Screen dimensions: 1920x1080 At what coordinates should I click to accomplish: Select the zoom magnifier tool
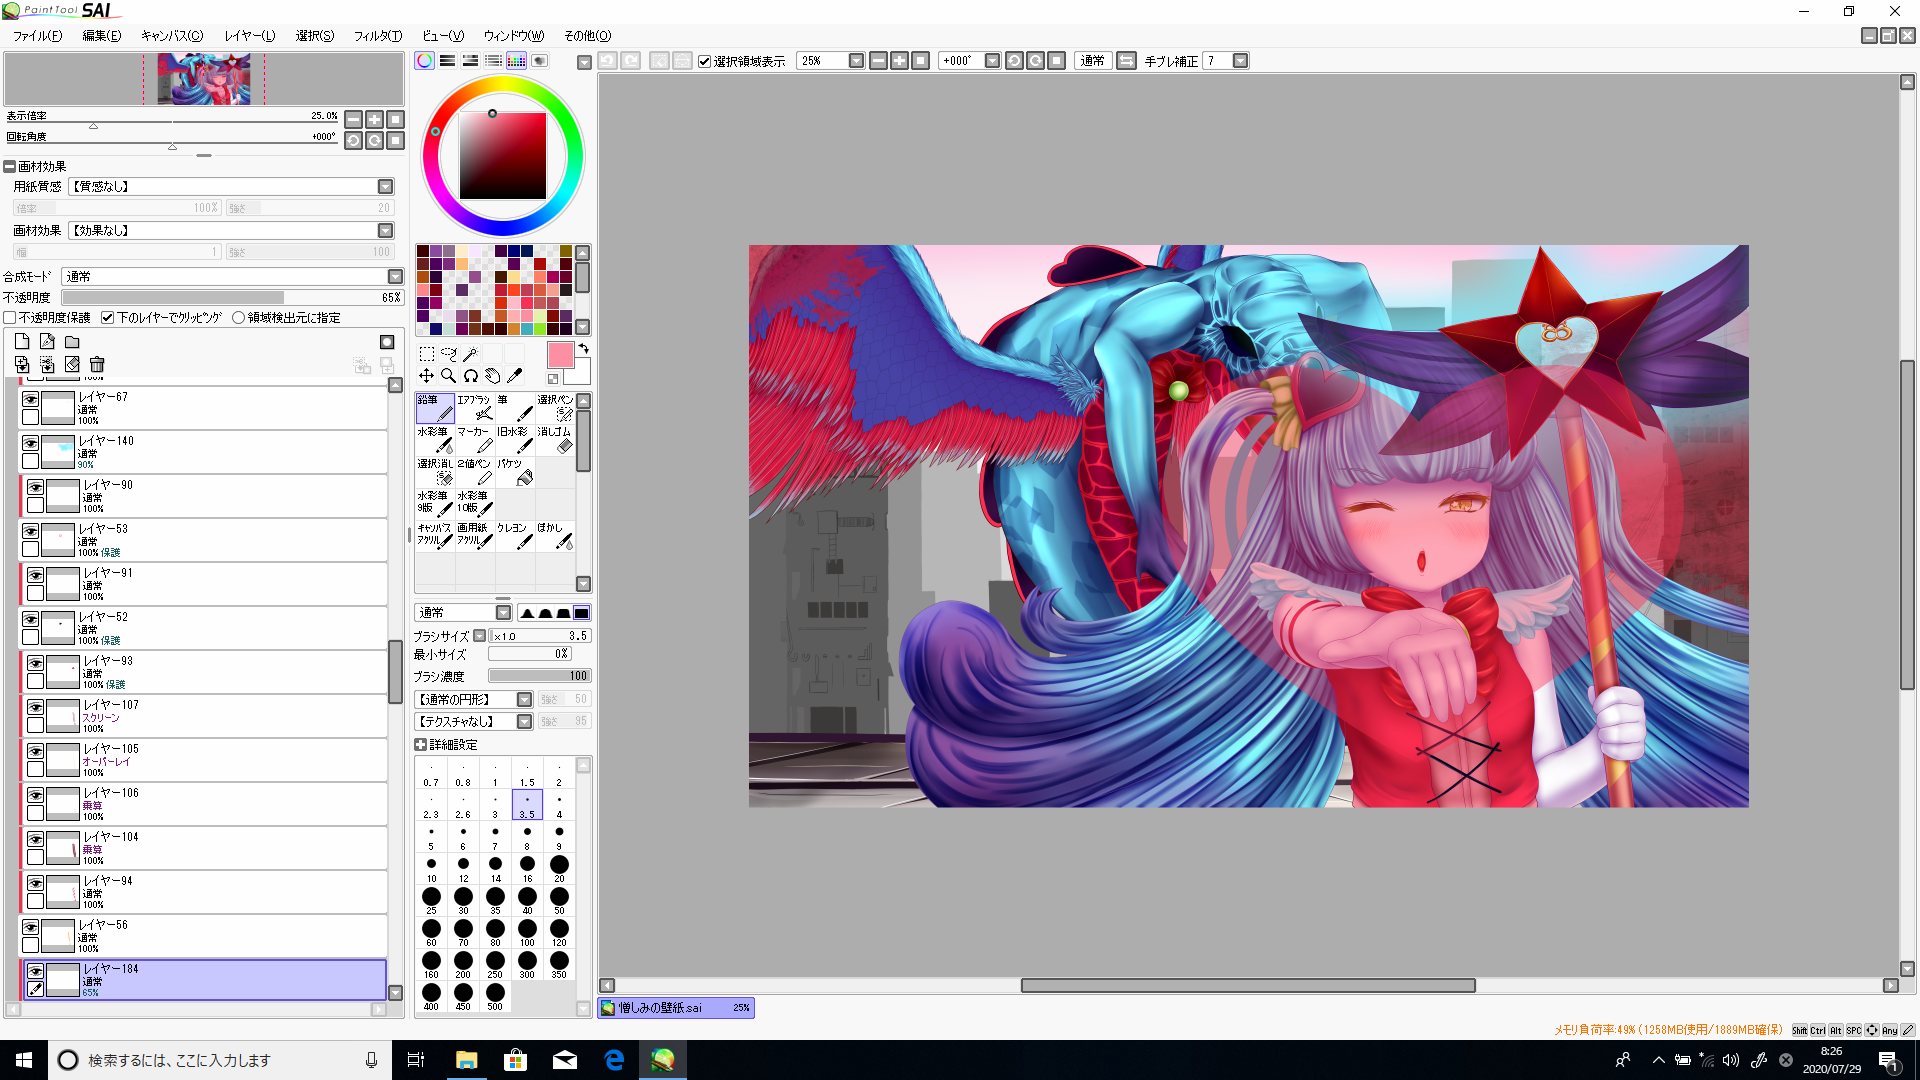[449, 376]
